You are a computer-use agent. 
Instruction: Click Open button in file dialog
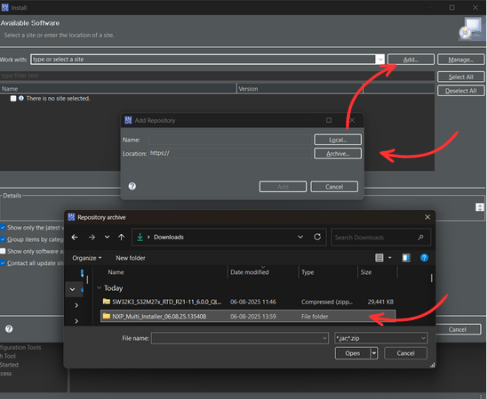coord(353,353)
